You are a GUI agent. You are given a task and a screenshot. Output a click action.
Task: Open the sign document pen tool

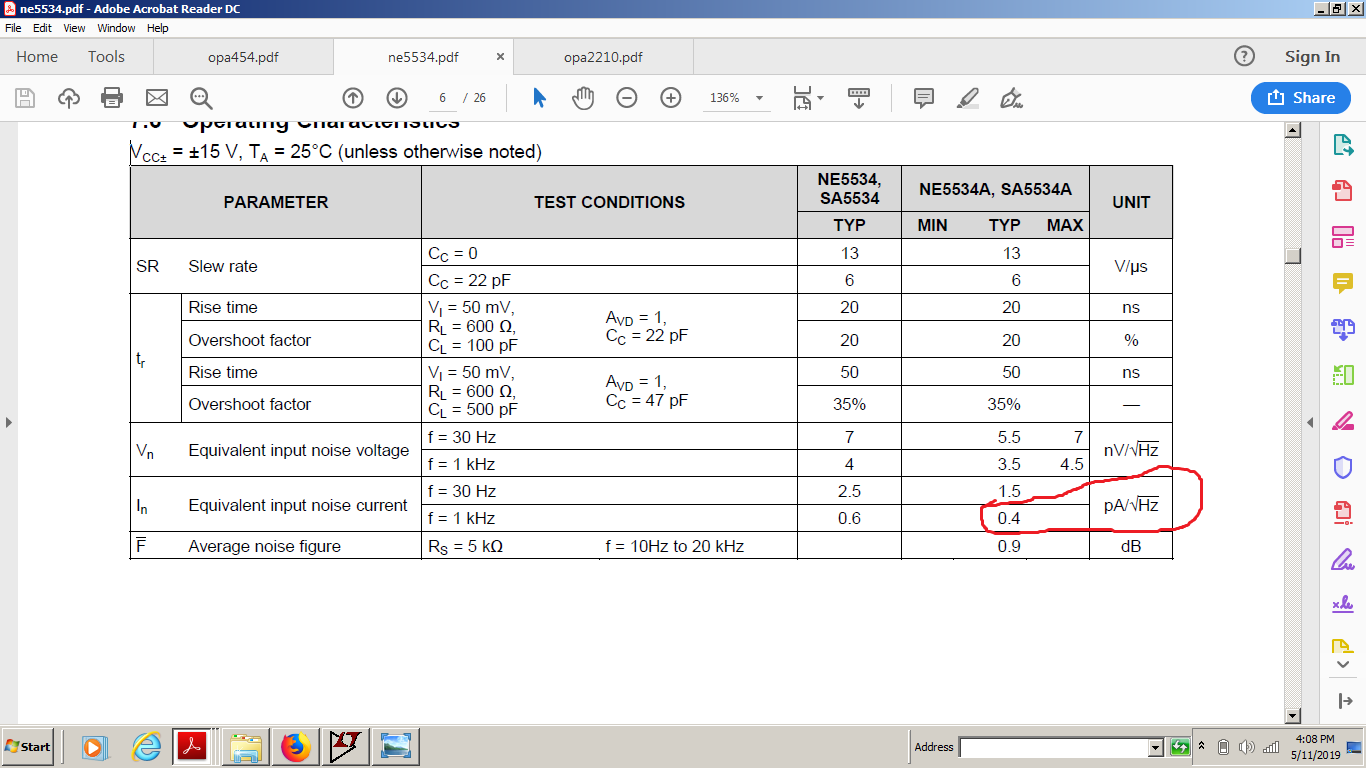click(1011, 98)
